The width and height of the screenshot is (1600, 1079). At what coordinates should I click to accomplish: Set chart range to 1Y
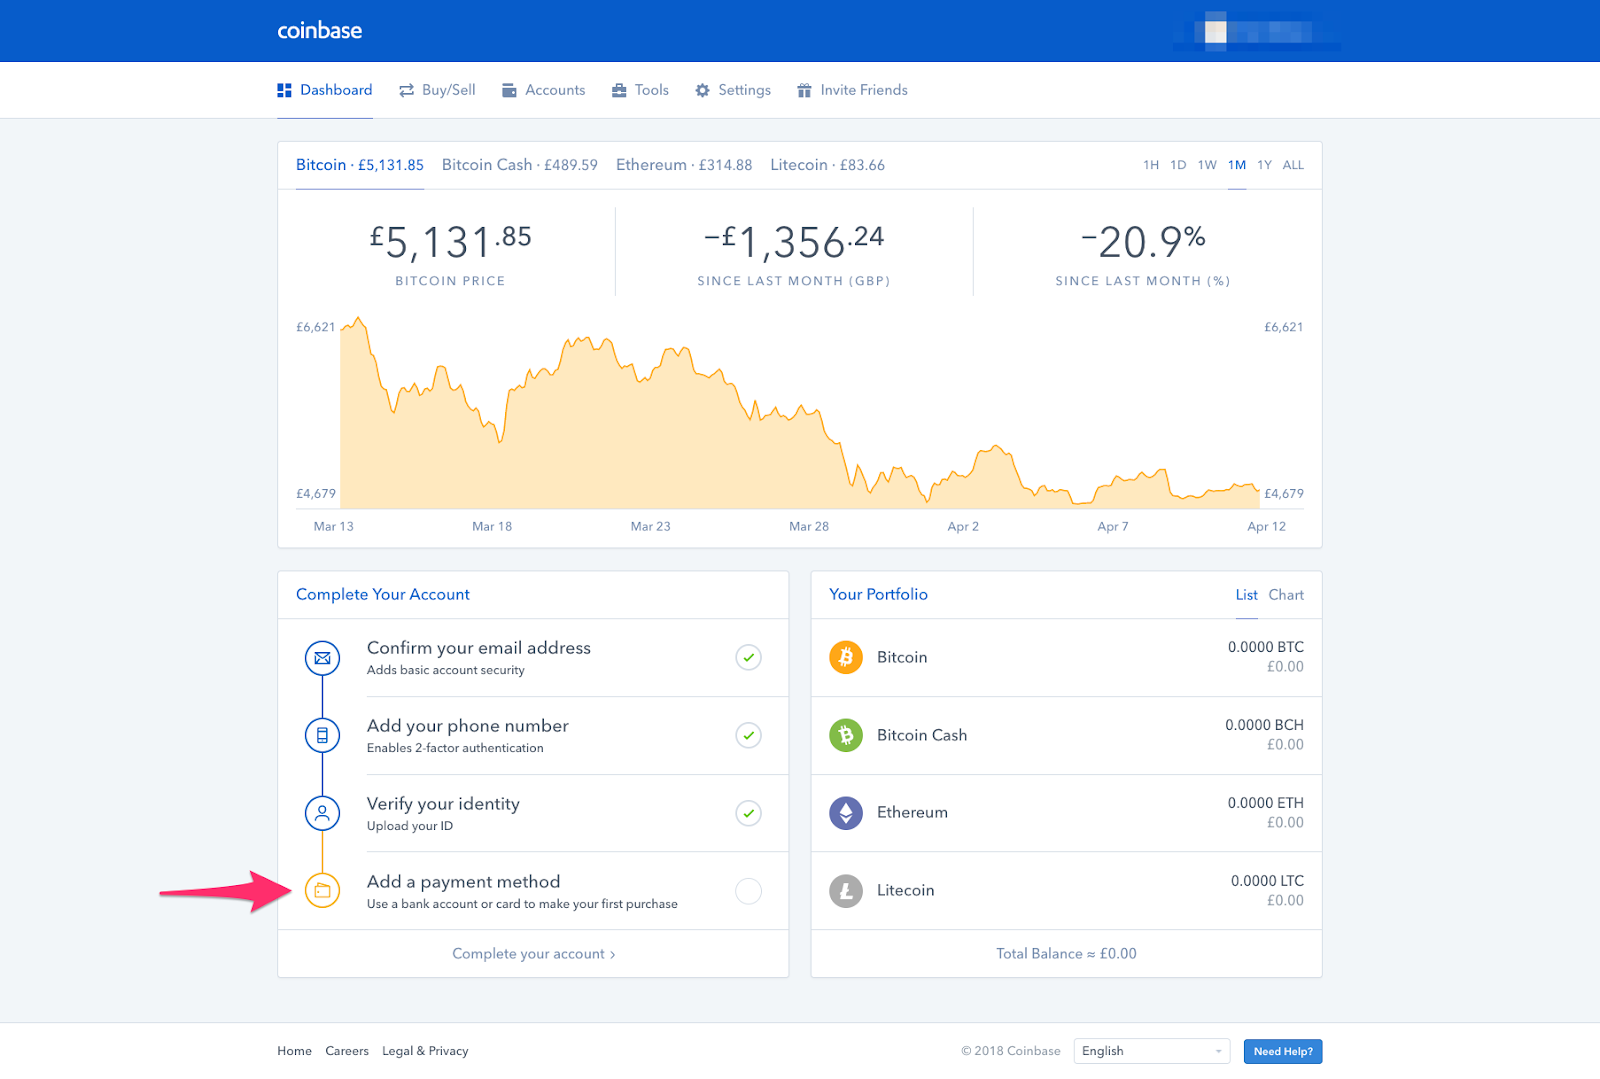click(1265, 165)
